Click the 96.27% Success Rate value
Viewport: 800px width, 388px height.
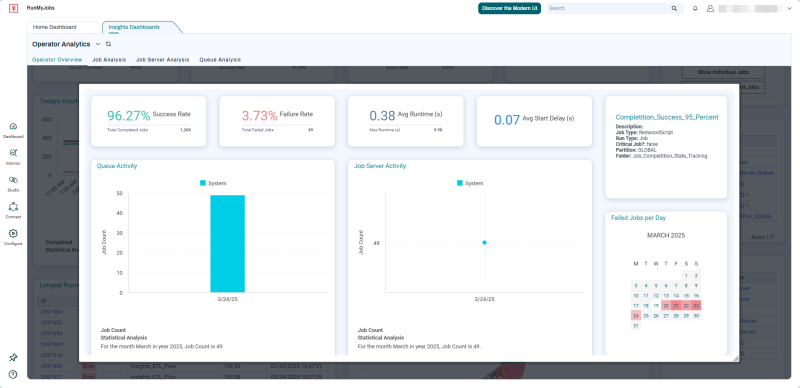point(129,116)
